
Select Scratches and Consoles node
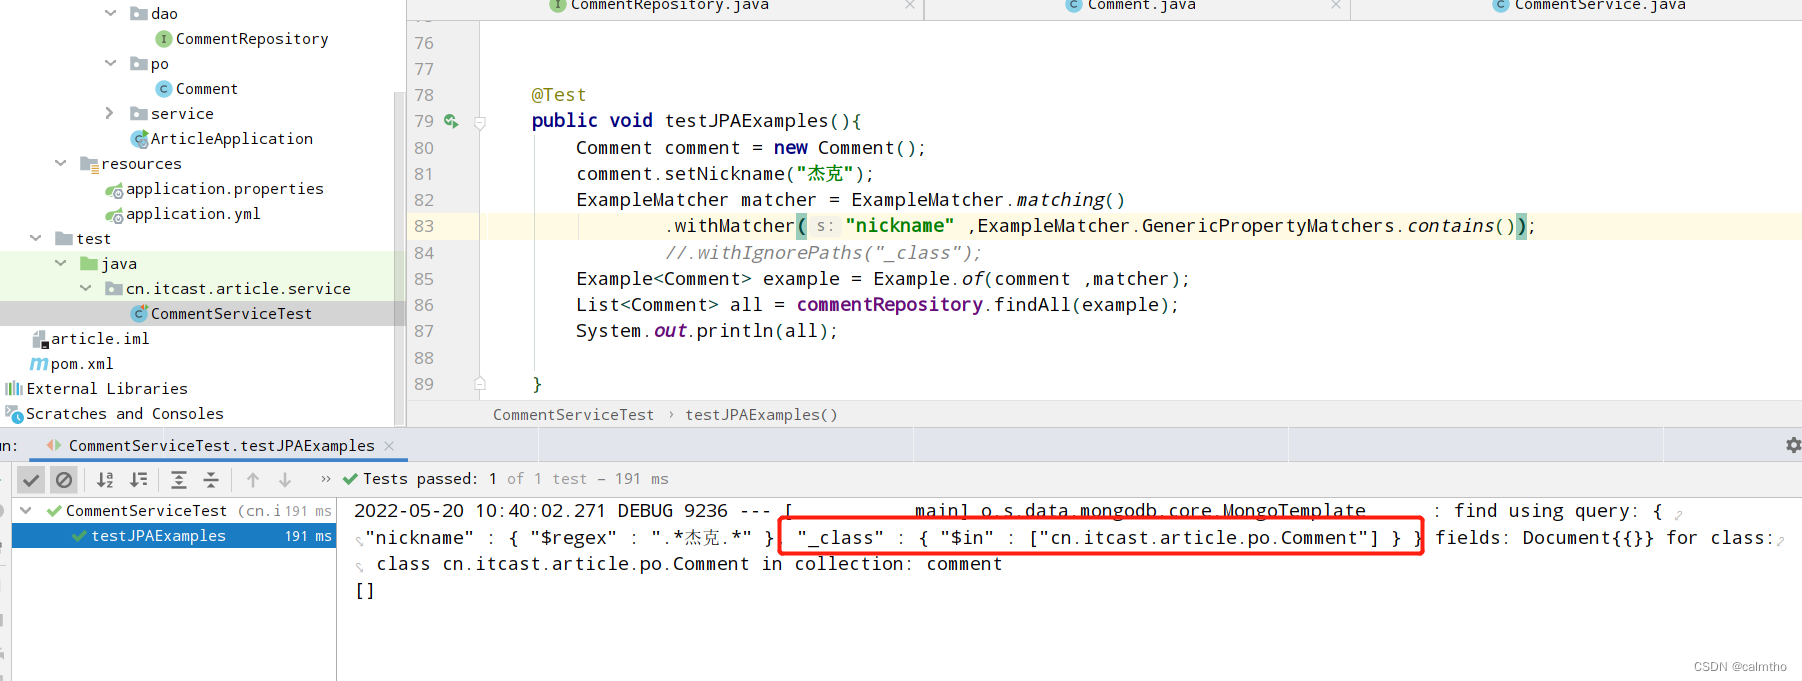(115, 414)
